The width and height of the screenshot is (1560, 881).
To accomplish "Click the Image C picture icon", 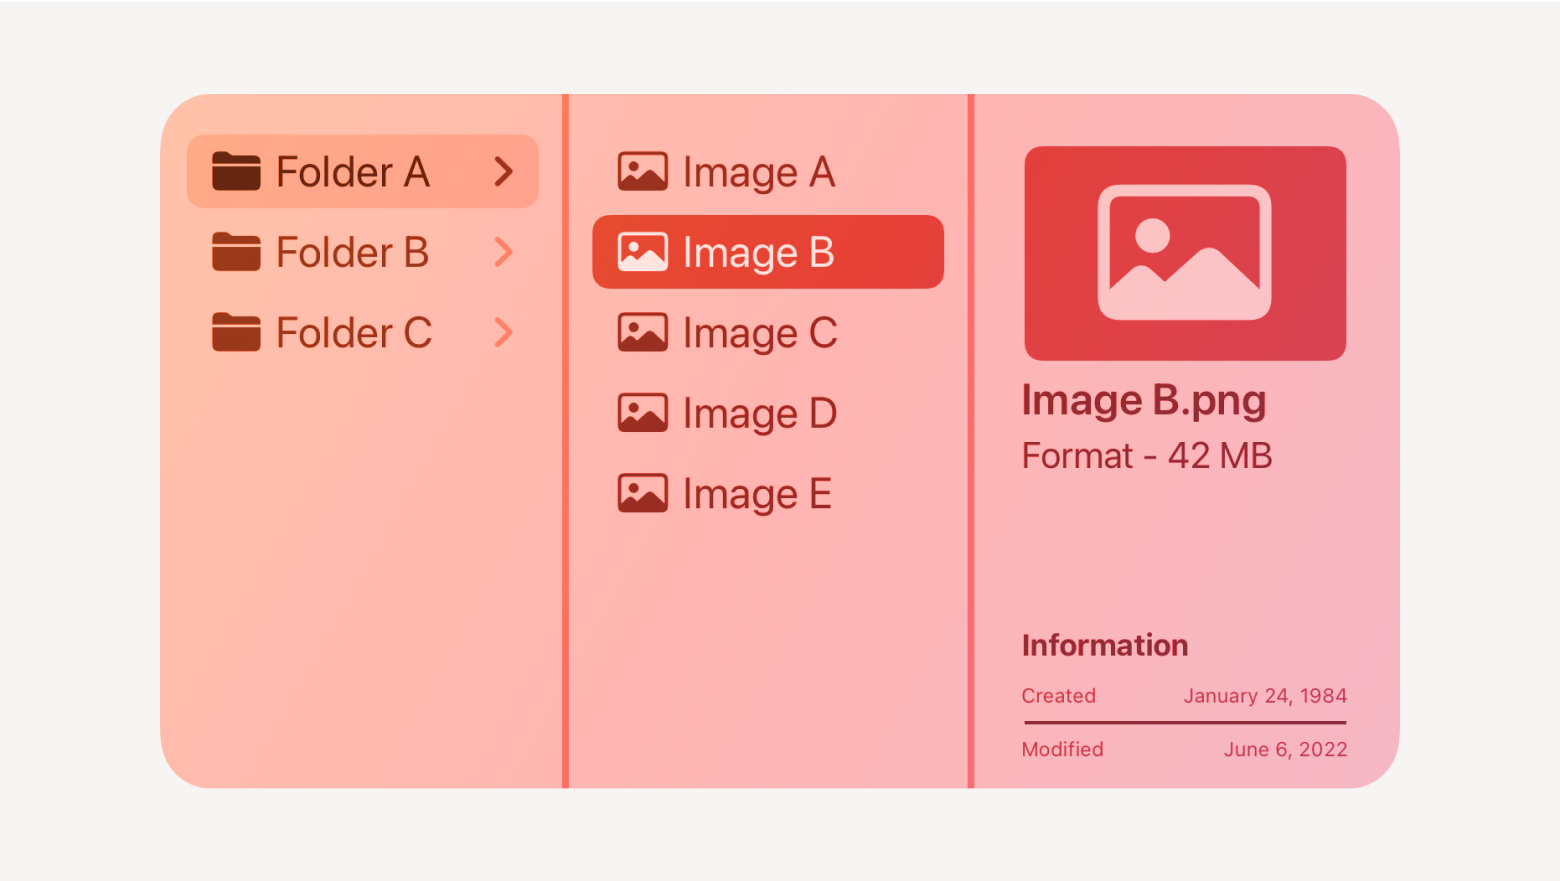I will tap(642, 332).
